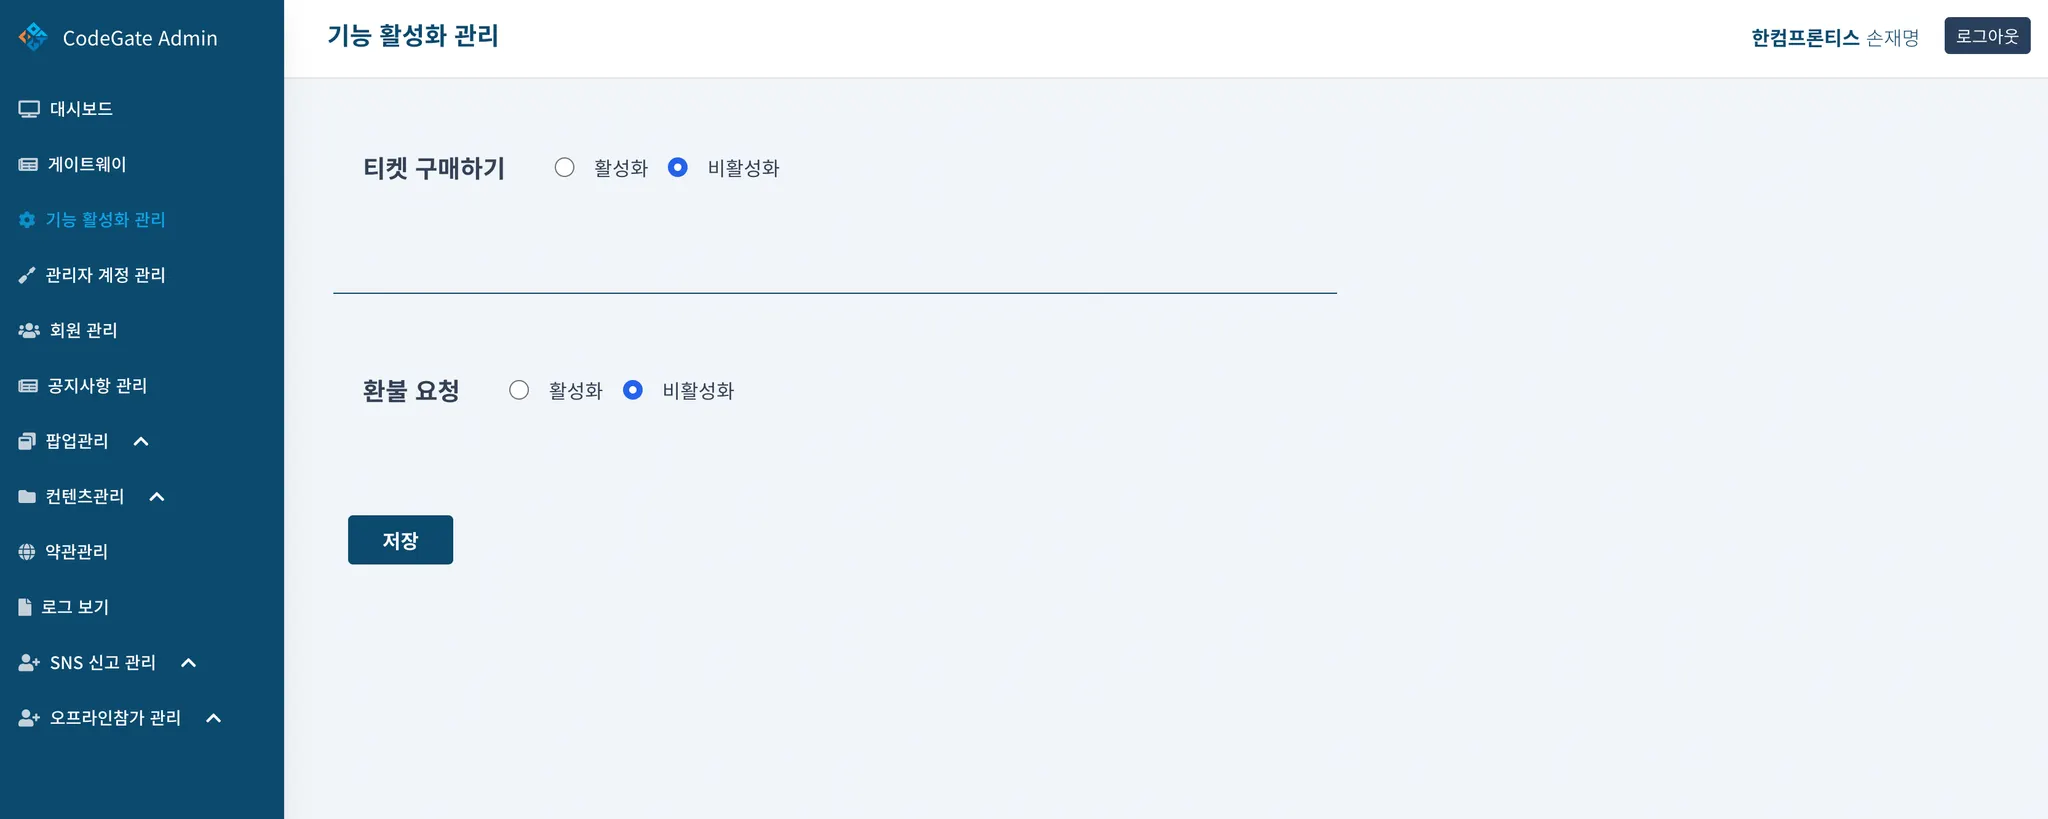Expand the 컨텐츠관리 submenu chevron
This screenshot has width=2048, height=819.
157,497
